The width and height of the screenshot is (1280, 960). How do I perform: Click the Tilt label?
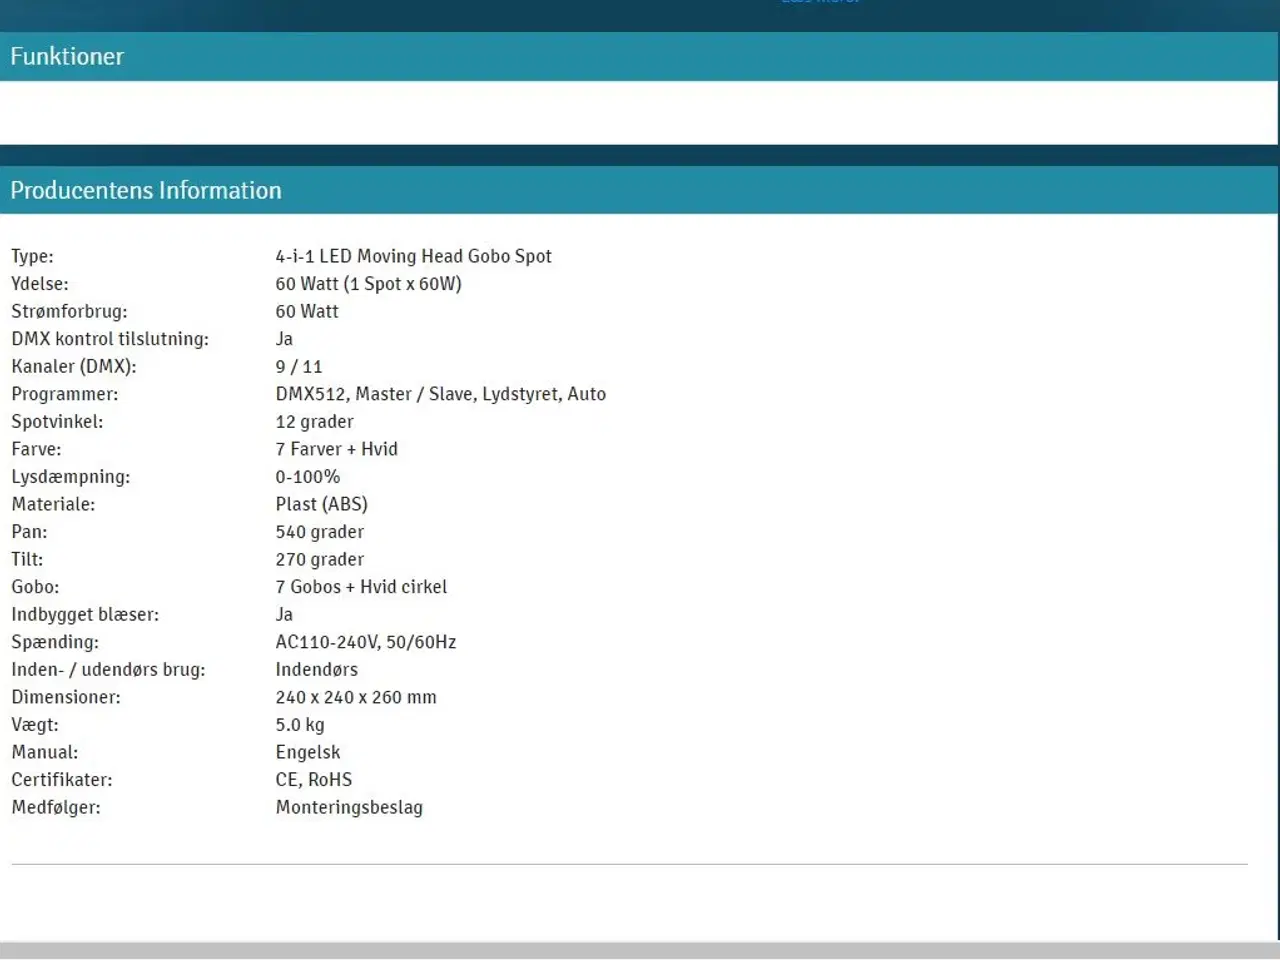click(27, 559)
